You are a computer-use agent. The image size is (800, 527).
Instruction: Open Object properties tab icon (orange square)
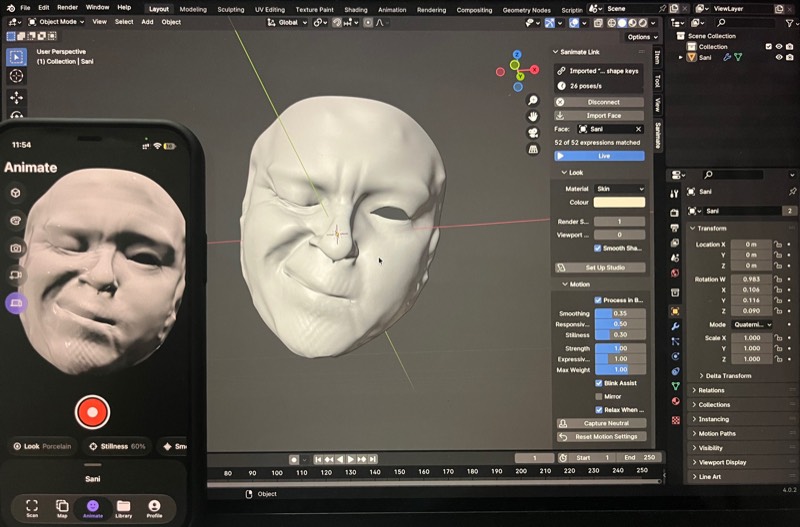point(674,311)
